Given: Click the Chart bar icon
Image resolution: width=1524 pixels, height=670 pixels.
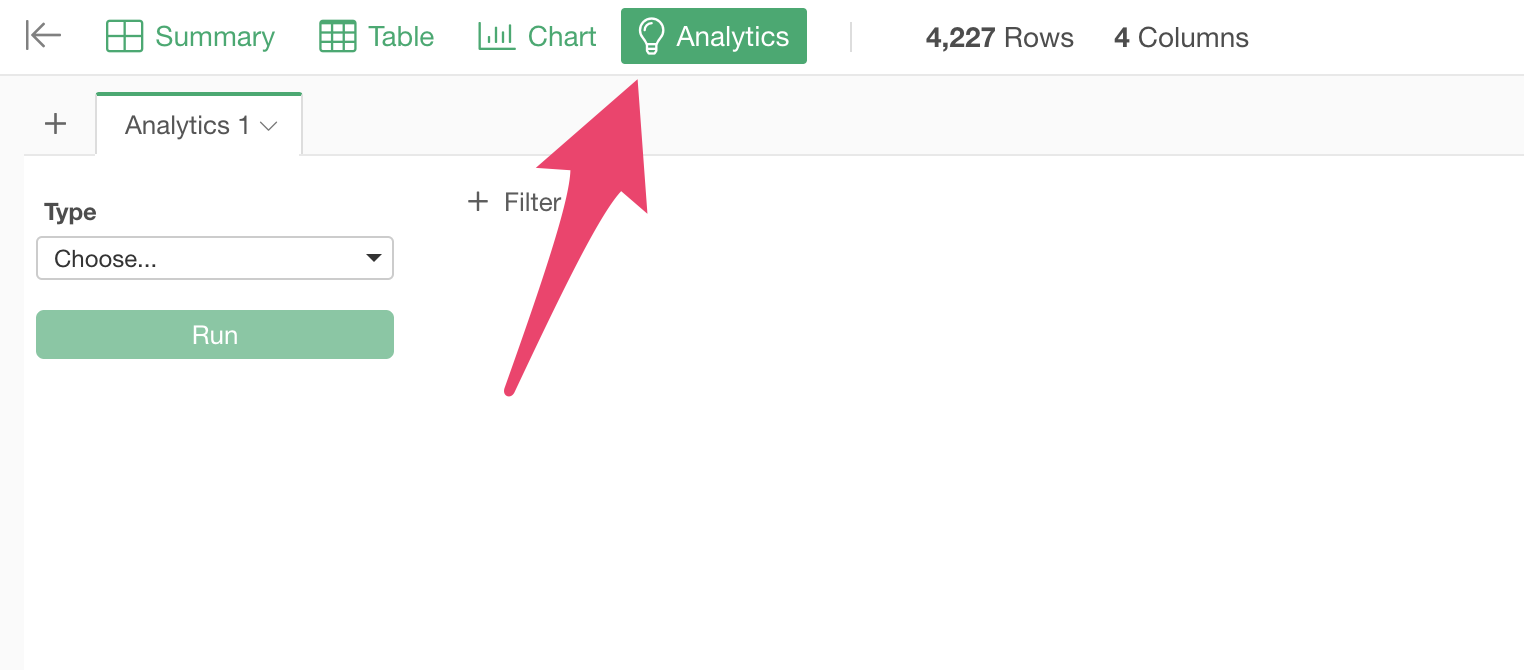Looking at the screenshot, I should (496, 36).
